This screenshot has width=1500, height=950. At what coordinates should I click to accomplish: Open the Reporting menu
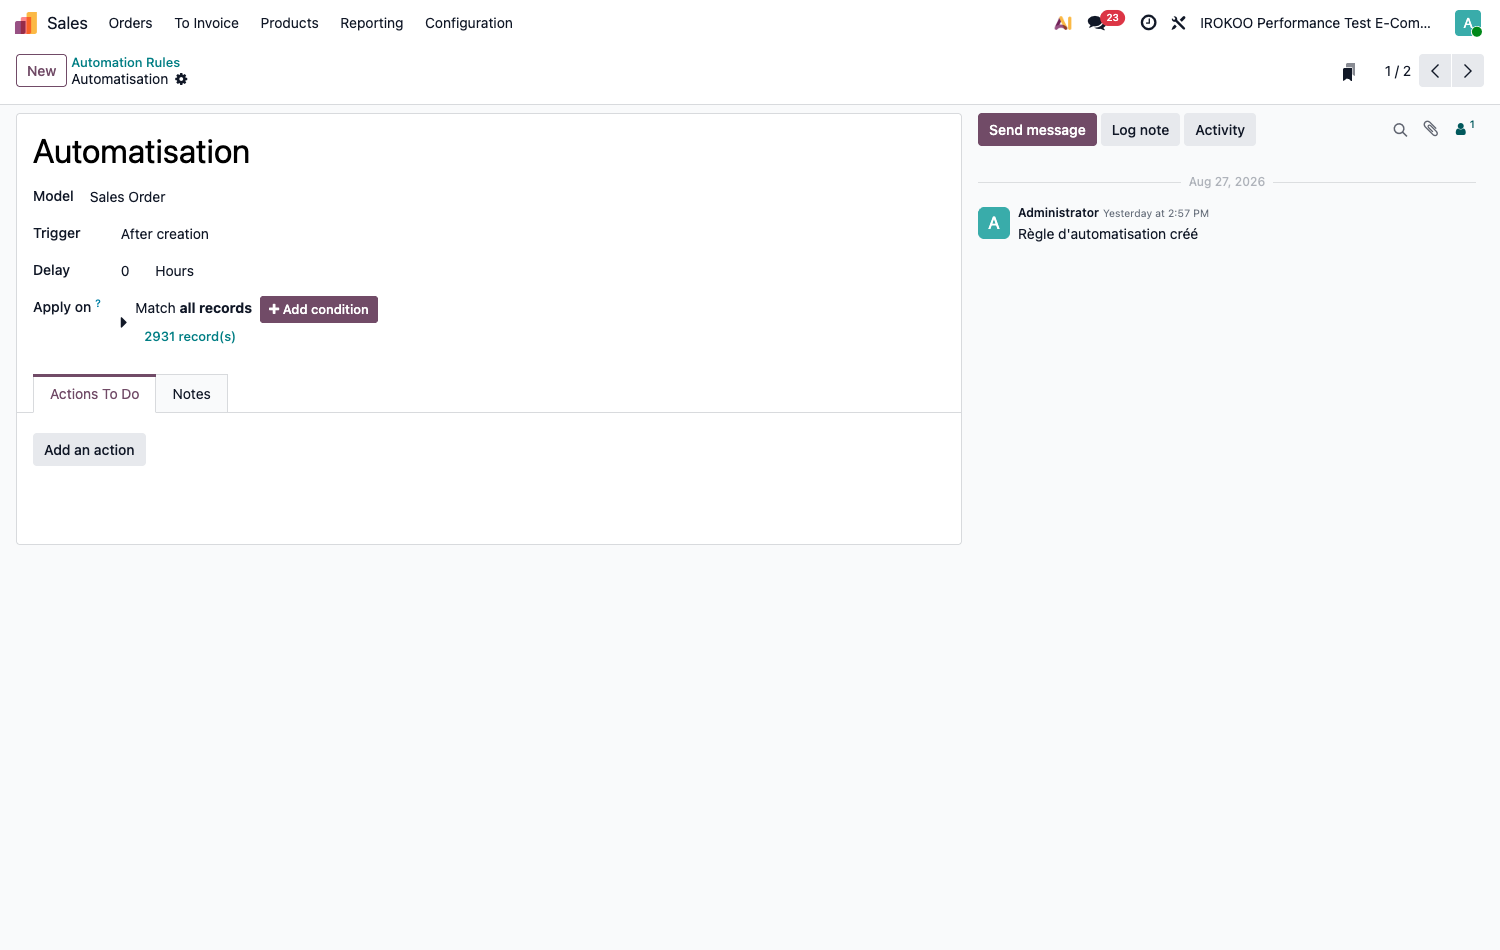371,23
